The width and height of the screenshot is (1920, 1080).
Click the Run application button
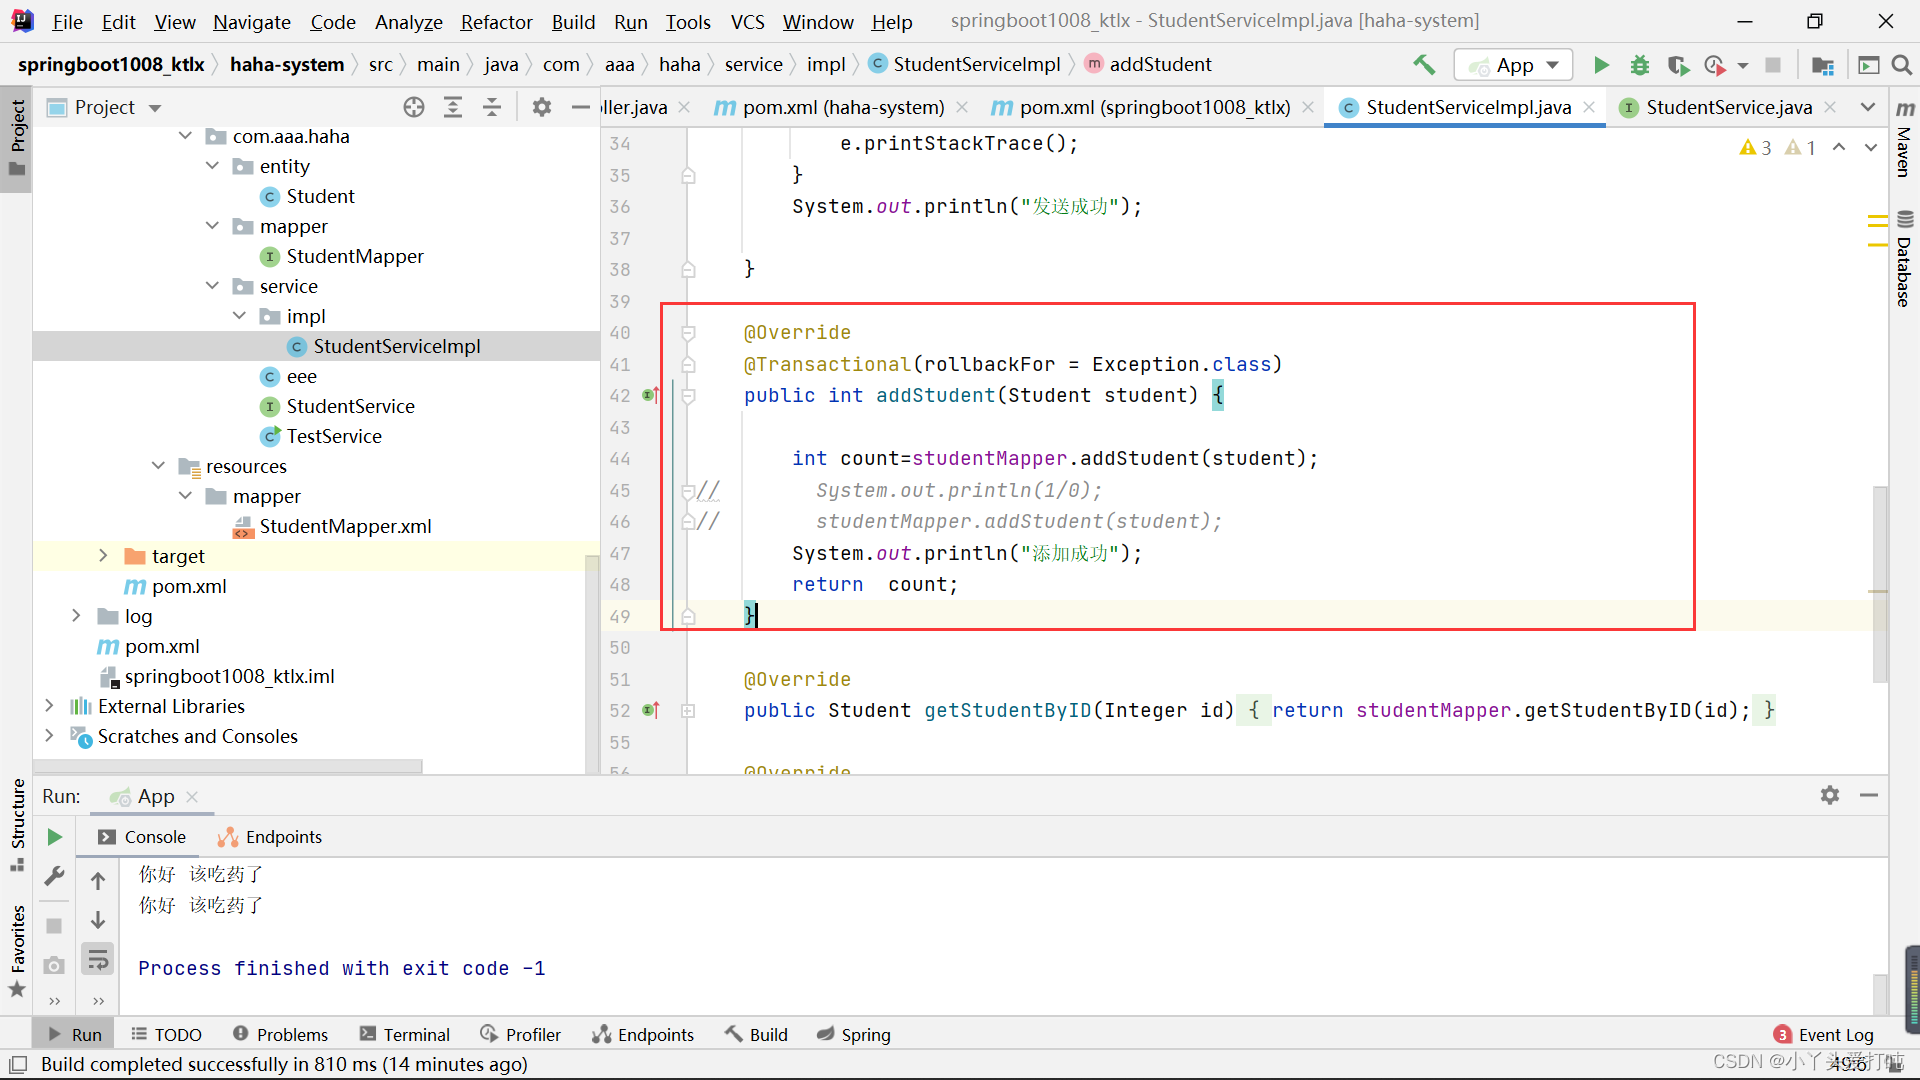(1600, 63)
